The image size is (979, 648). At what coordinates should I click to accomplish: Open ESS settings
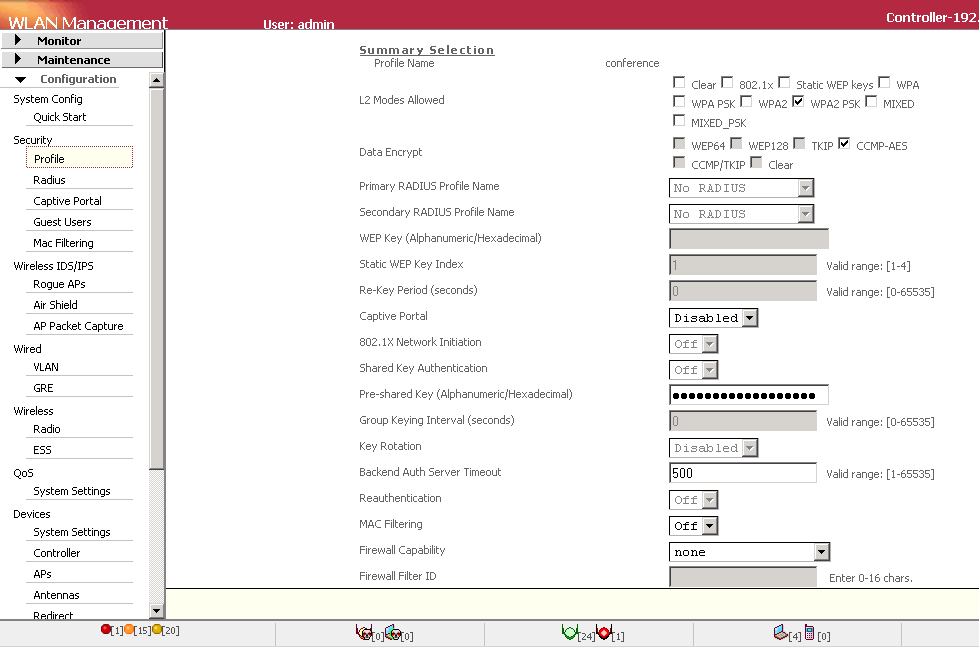click(x=42, y=450)
